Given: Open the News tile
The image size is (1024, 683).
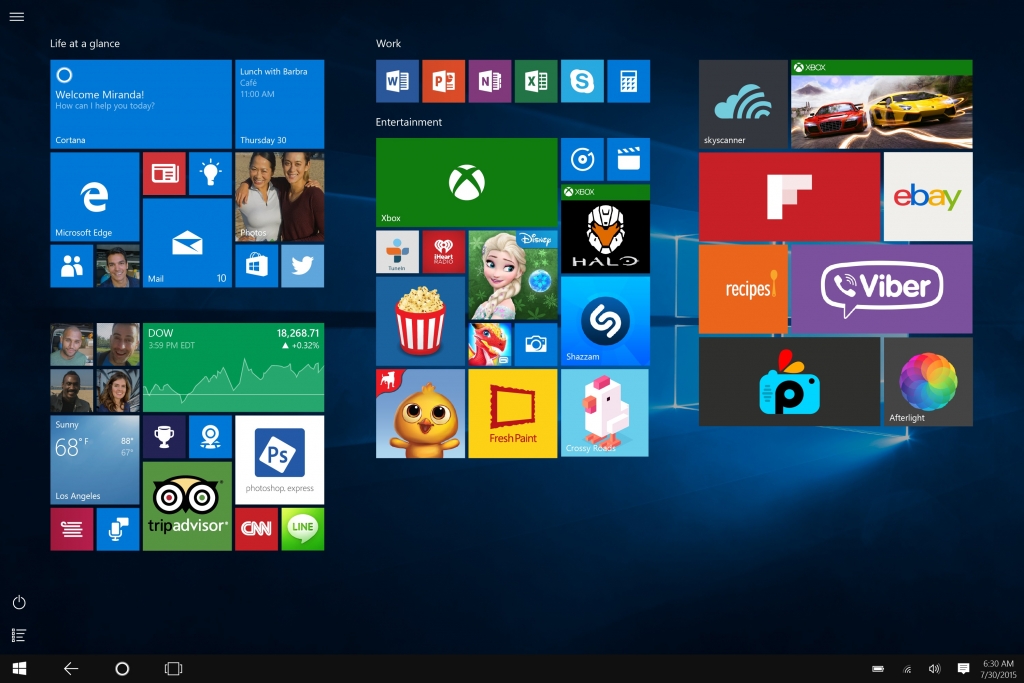Looking at the screenshot, I should [x=165, y=174].
